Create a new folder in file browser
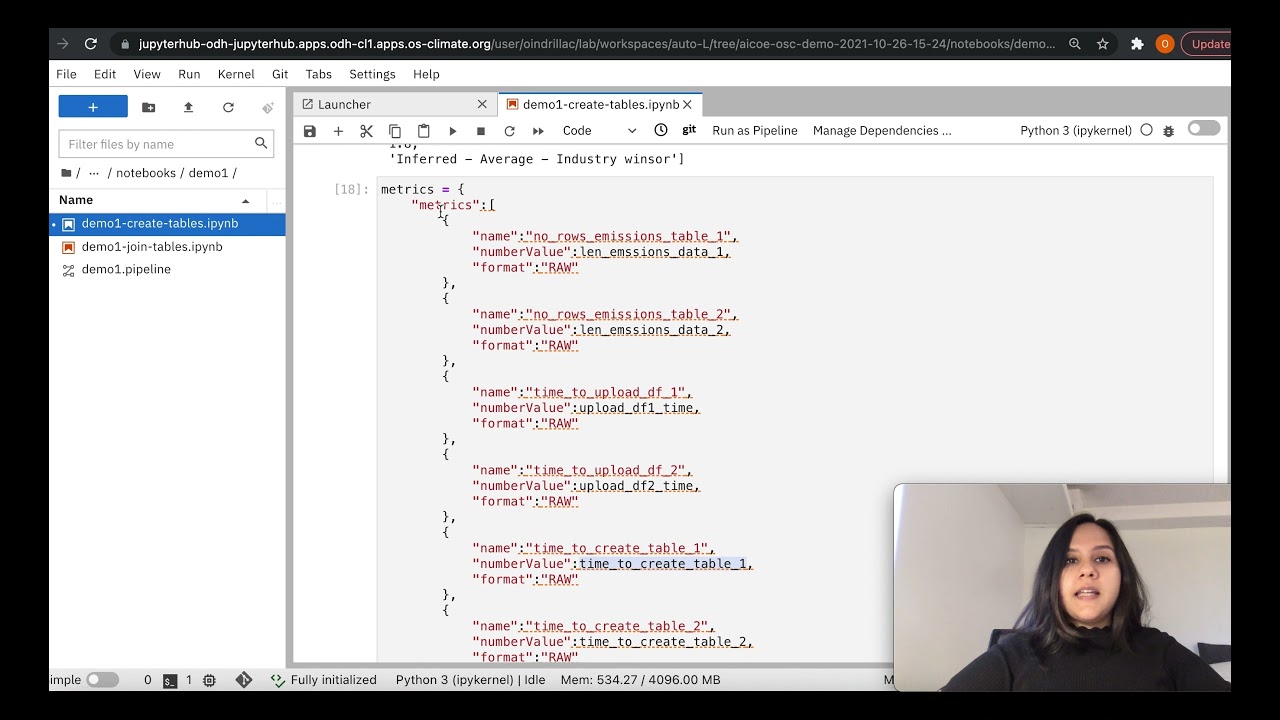The height and width of the screenshot is (720, 1280). 149,107
